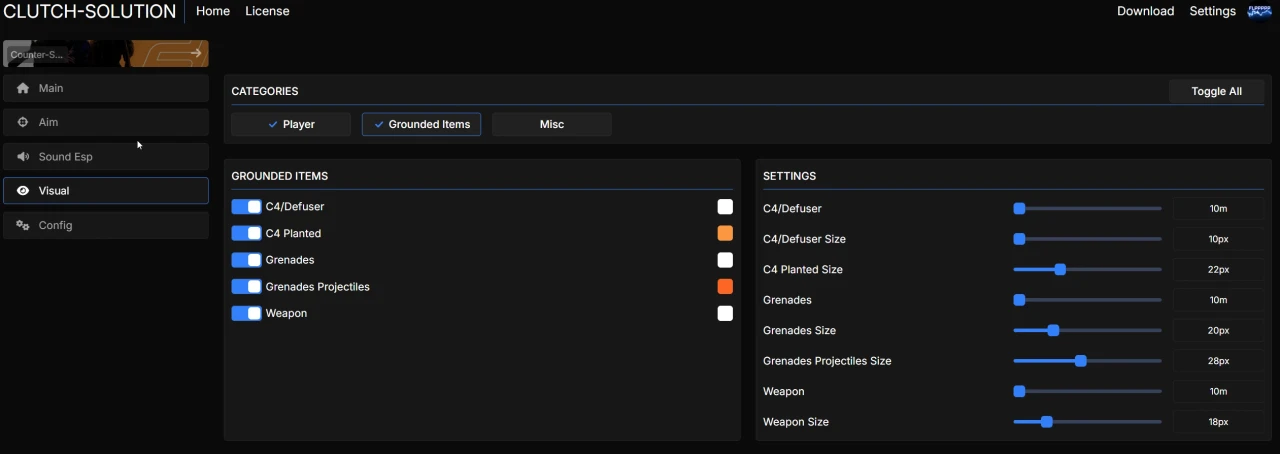Click the C4/Defuser 10m value field

[1218, 209]
